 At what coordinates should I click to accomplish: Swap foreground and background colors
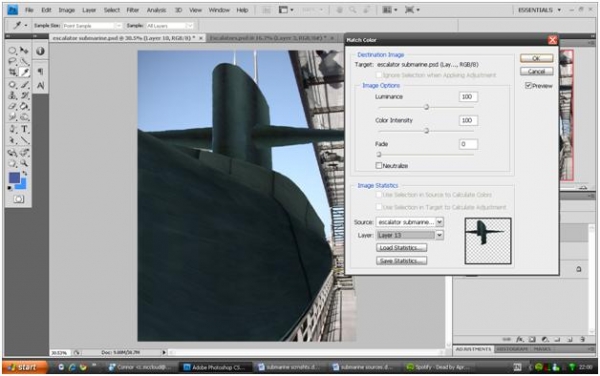tap(25, 173)
